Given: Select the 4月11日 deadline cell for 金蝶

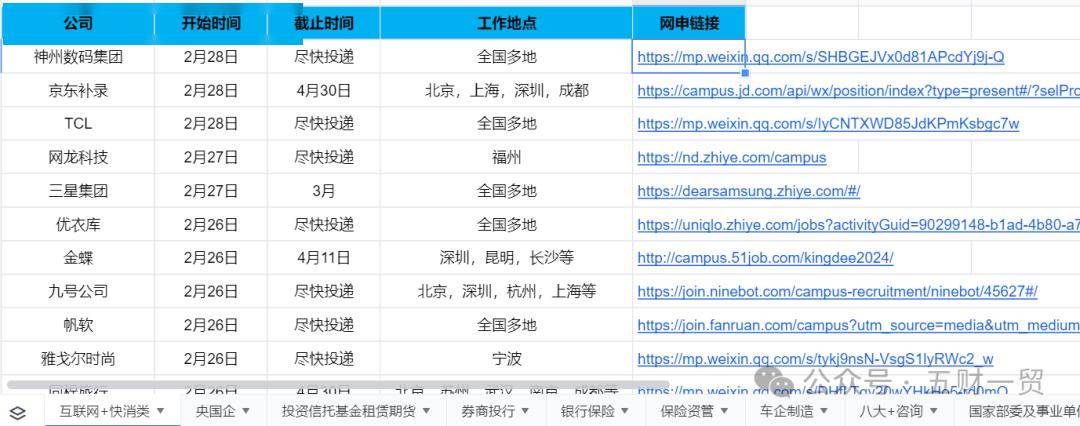Looking at the screenshot, I should coord(324,258).
